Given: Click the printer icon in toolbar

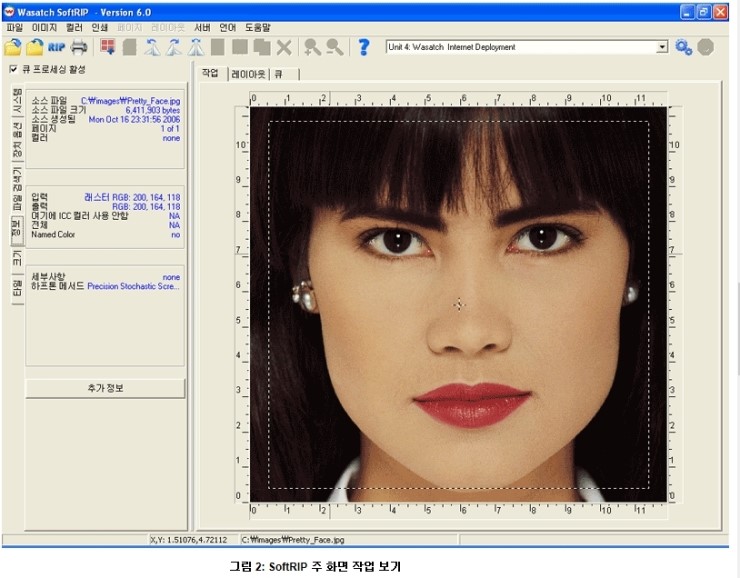Looking at the screenshot, I should [80, 47].
